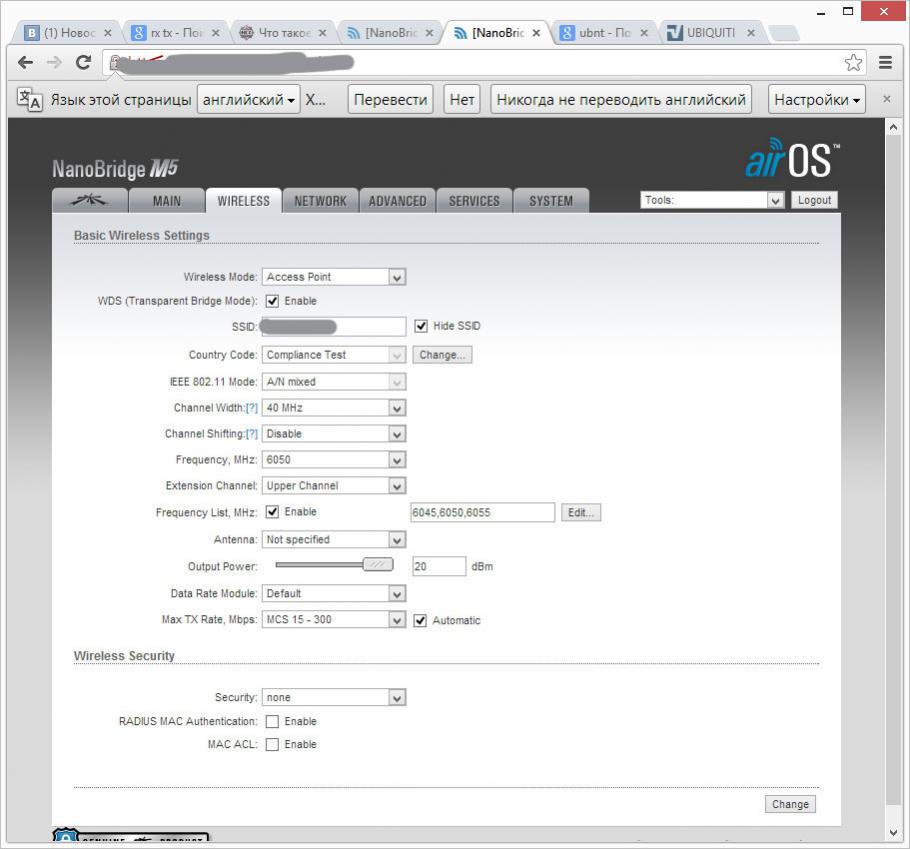Click the Logout button
The width and height of the screenshot is (910, 849).
(x=814, y=200)
